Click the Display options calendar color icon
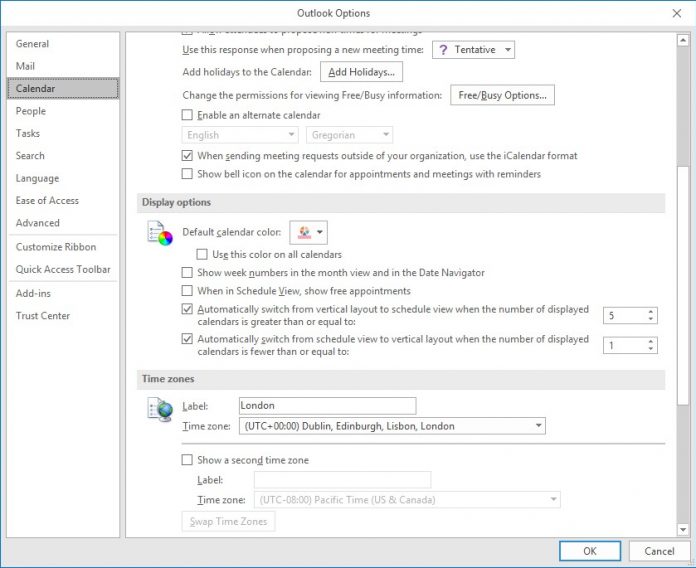The width and height of the screenshot is (696, 568). [x=160, y=233]
